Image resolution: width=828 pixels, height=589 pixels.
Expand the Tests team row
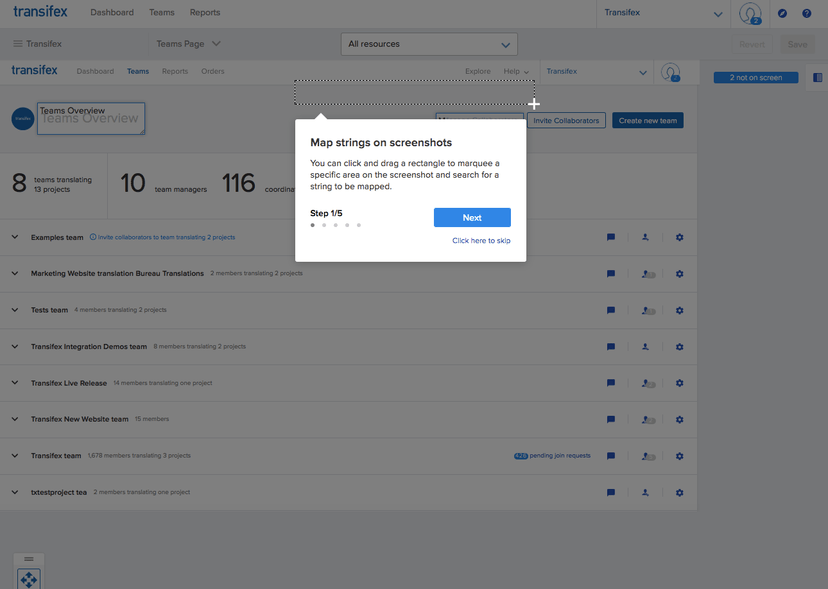[x=15, y=310]
